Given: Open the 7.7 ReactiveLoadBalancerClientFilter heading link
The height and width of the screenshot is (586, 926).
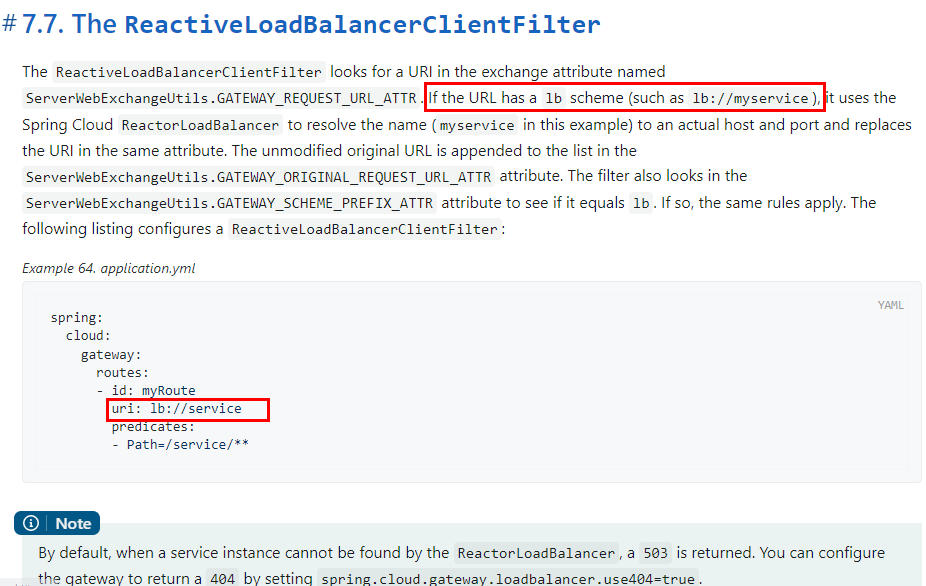Looking at the screenshot, I should [311, 24].
